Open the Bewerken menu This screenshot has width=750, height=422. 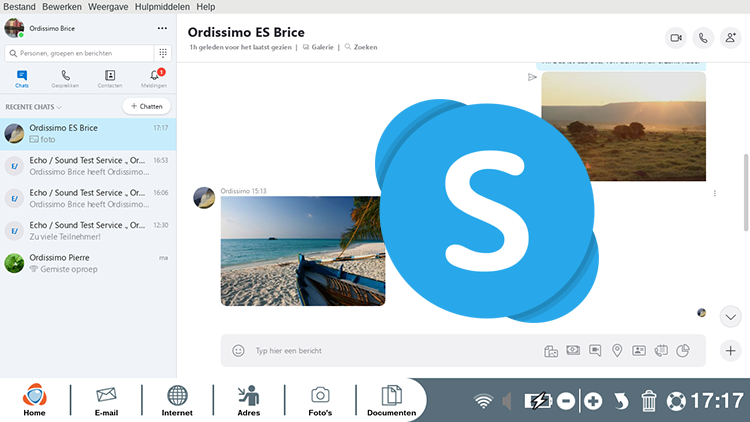tap(62, 7)
